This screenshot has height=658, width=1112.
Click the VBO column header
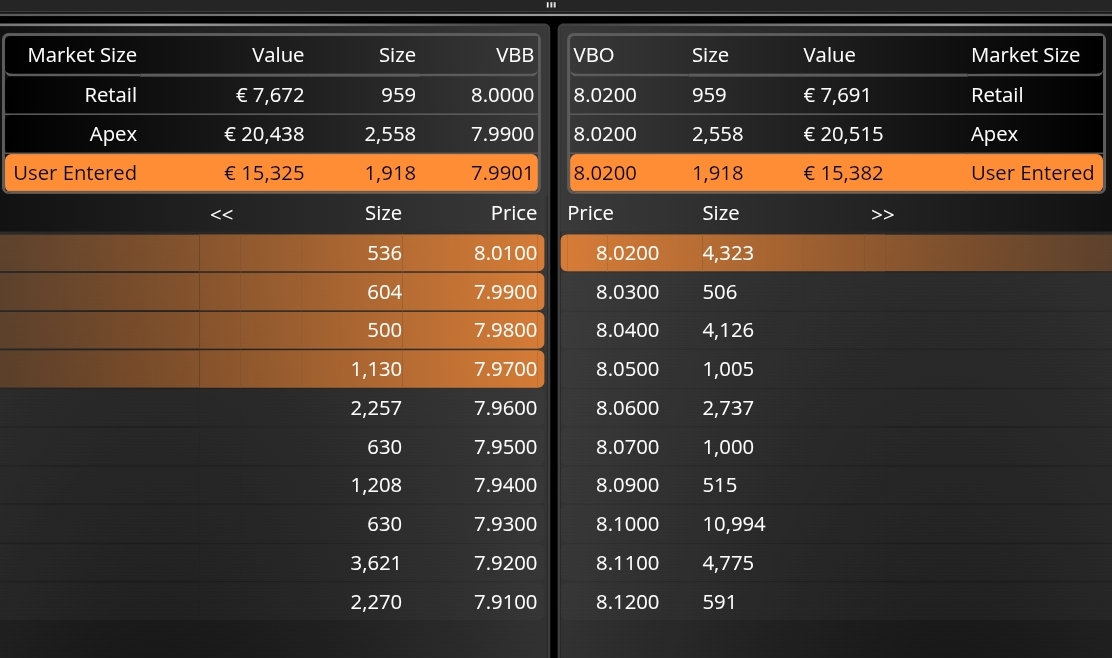pyautogui.click(x=593, y=56)
